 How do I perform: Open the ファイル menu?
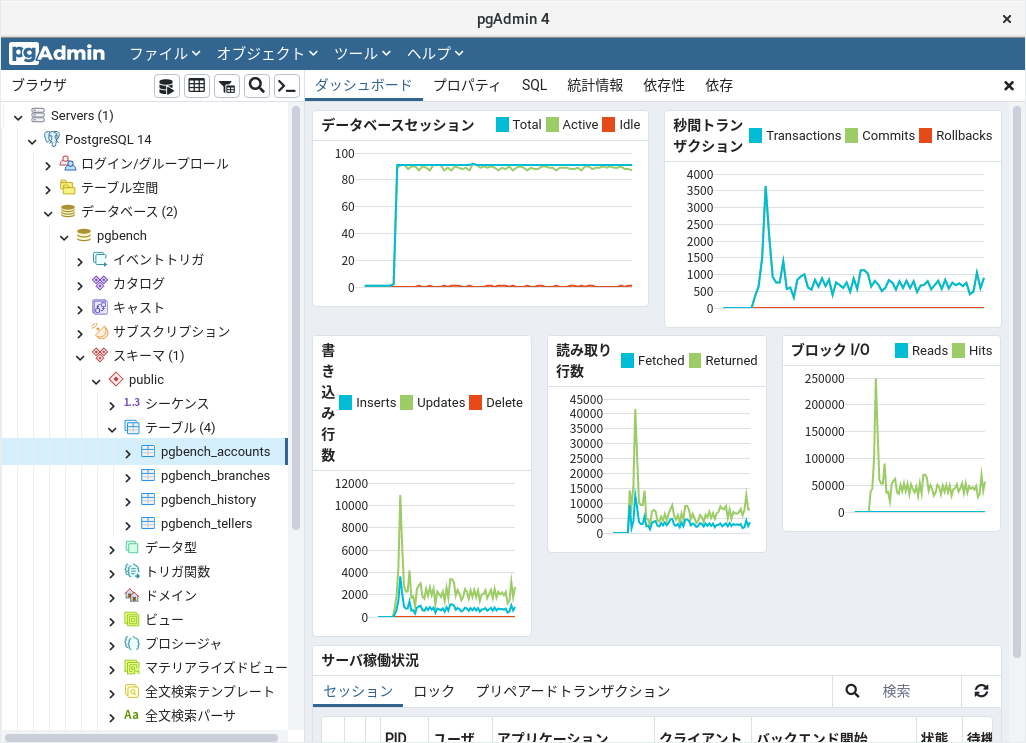[165, 53]
